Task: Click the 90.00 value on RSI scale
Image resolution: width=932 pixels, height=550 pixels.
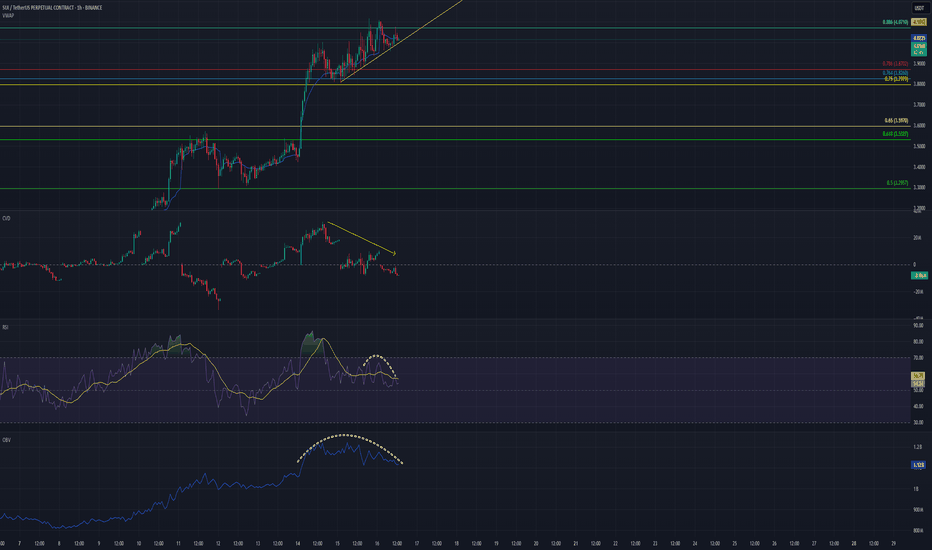Action: (x=918, y=325)
